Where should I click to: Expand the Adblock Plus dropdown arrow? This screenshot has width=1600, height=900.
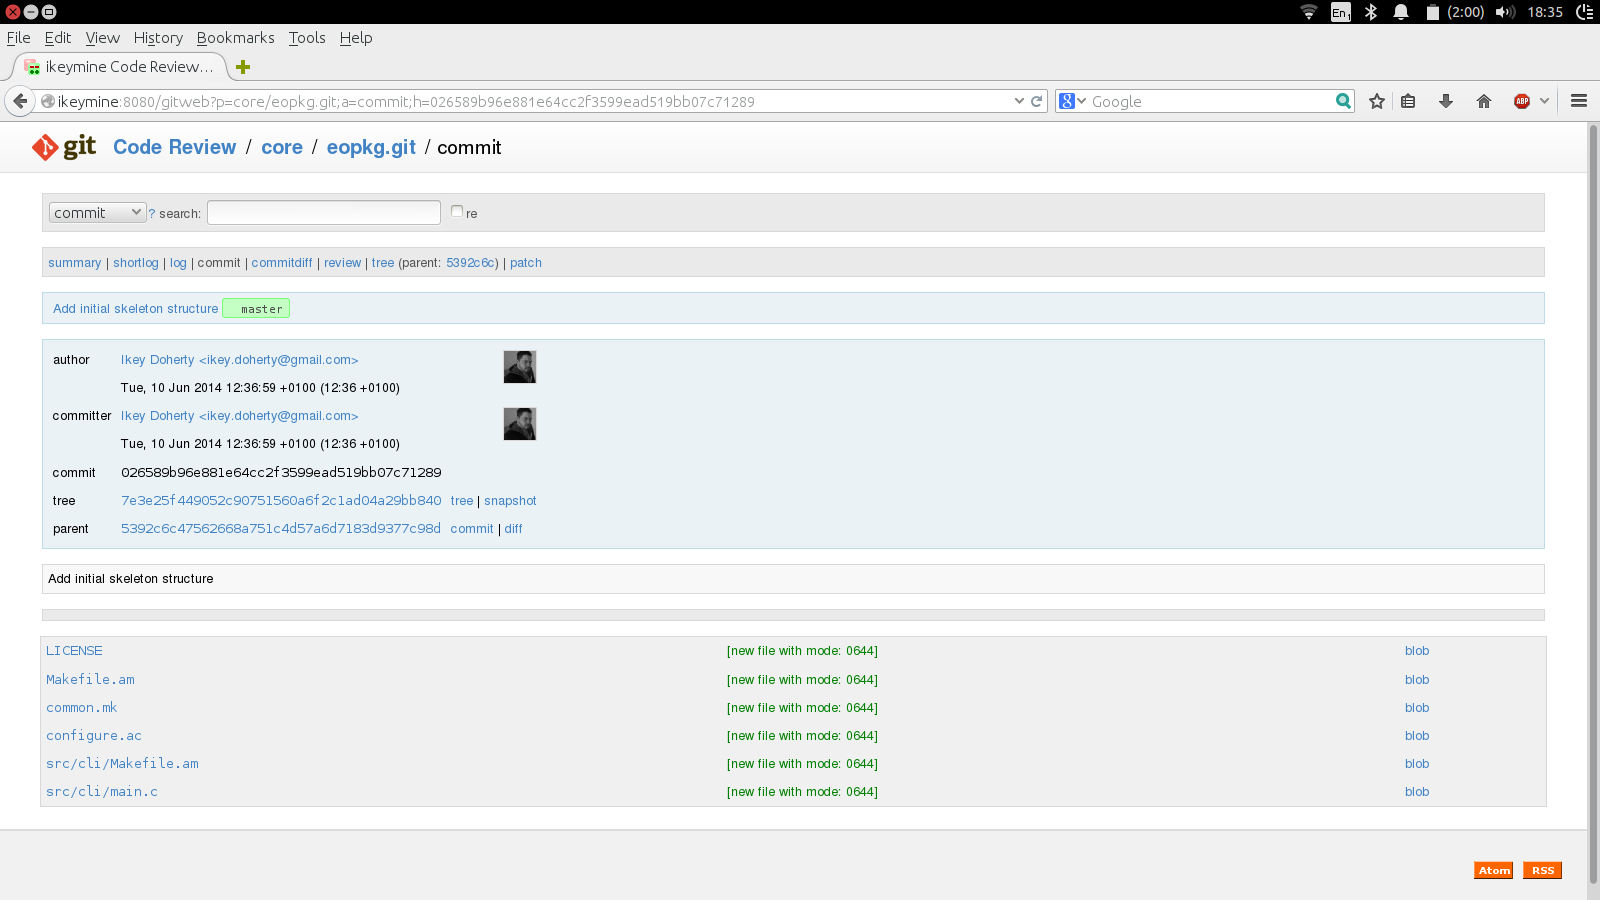(1545, 101)
